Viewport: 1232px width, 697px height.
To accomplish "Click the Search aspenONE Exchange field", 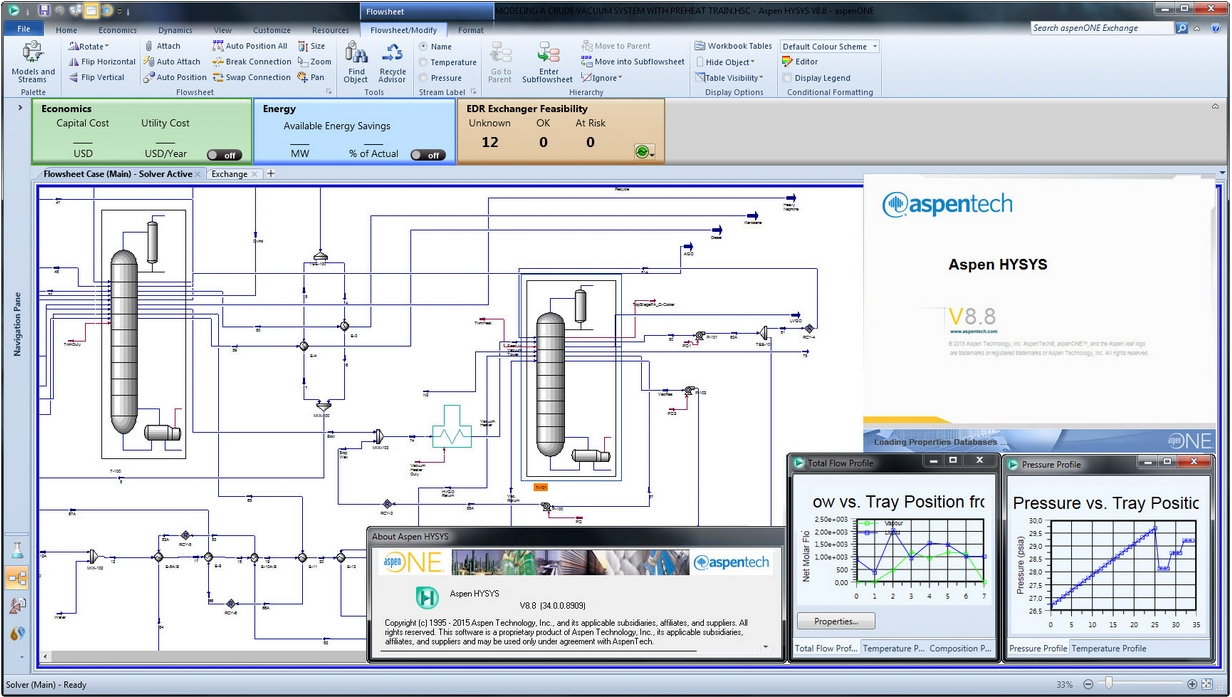I will tap(1102, 28).
